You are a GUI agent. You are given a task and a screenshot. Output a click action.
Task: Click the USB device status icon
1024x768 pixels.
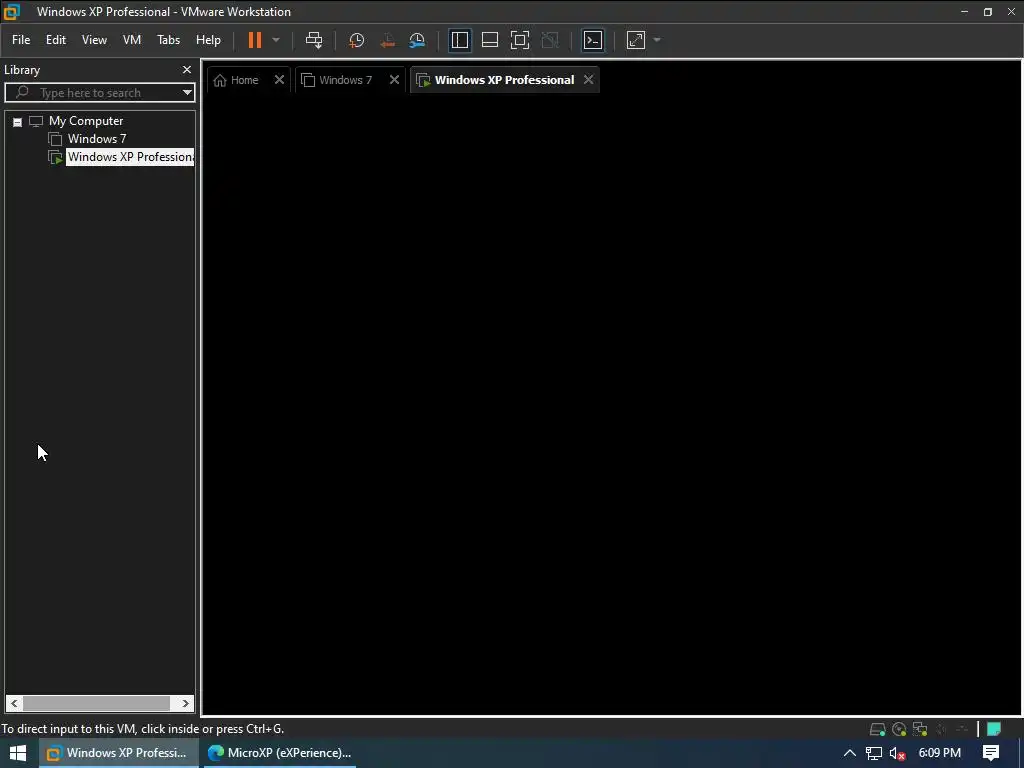[x=962, y=729]
